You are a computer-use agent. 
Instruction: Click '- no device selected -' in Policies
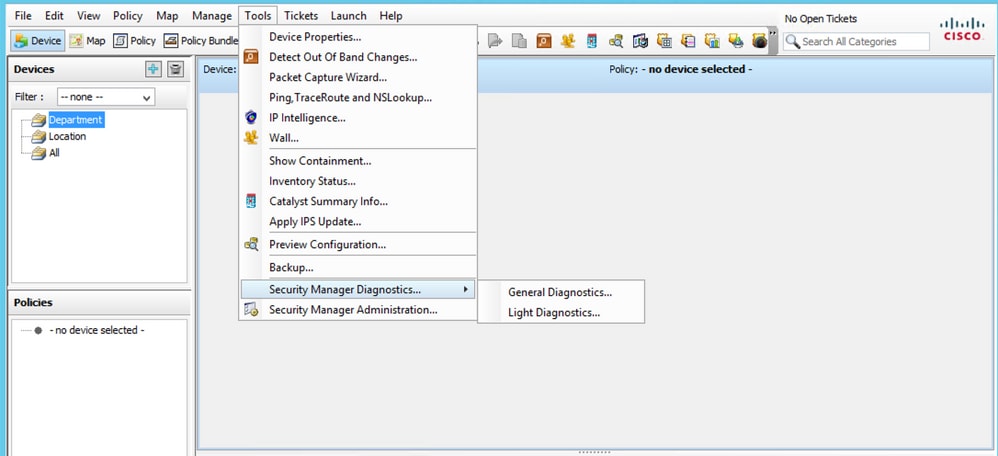[97, 331]
